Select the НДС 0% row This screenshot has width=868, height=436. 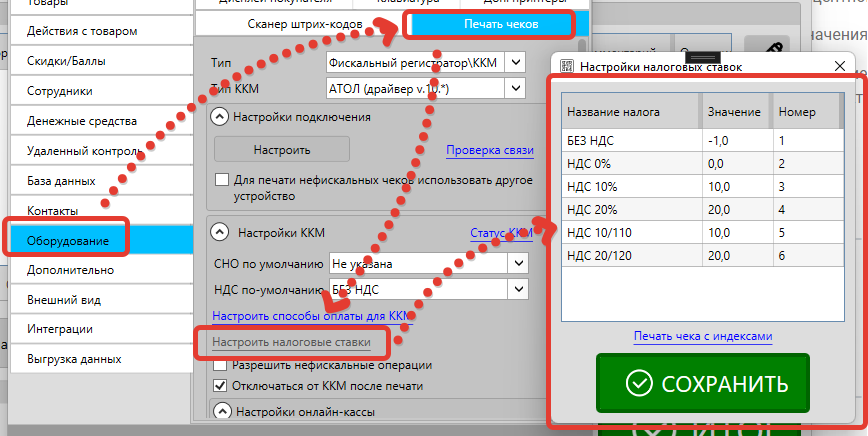coord(702,164)
